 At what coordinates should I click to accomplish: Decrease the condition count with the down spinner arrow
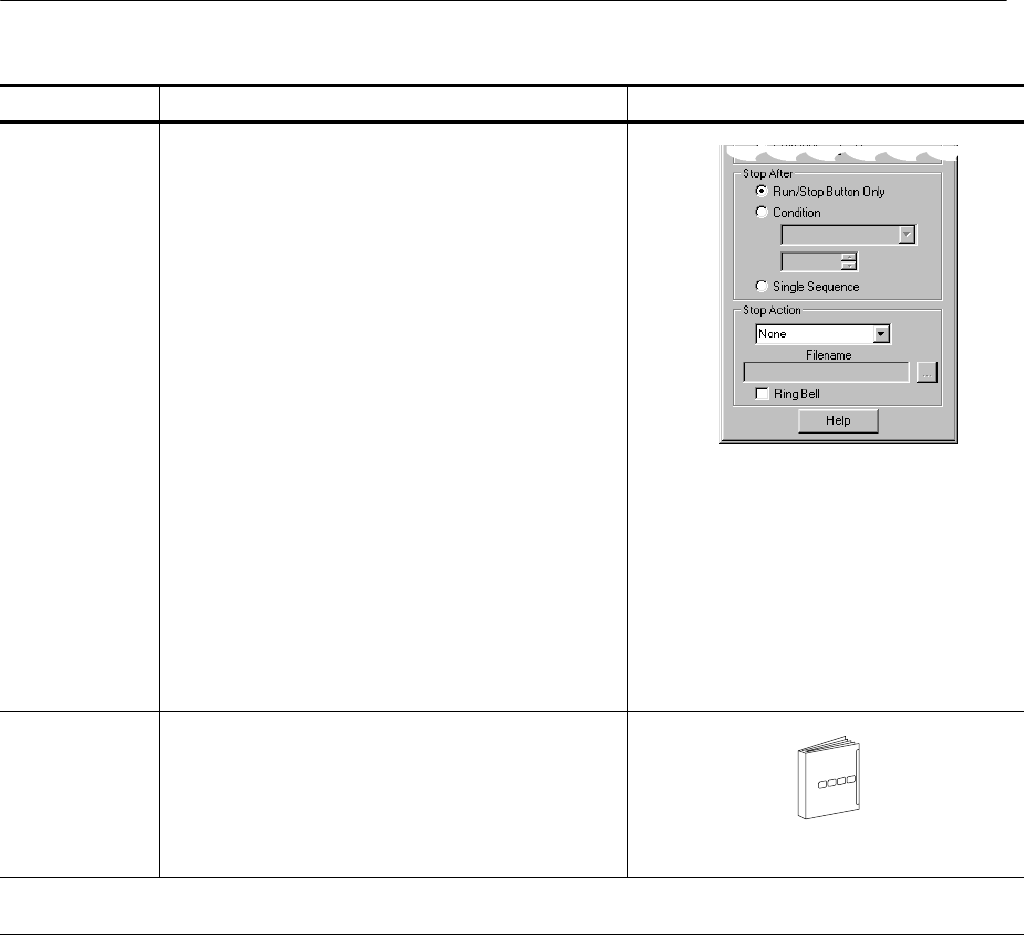tap(848, 266)
